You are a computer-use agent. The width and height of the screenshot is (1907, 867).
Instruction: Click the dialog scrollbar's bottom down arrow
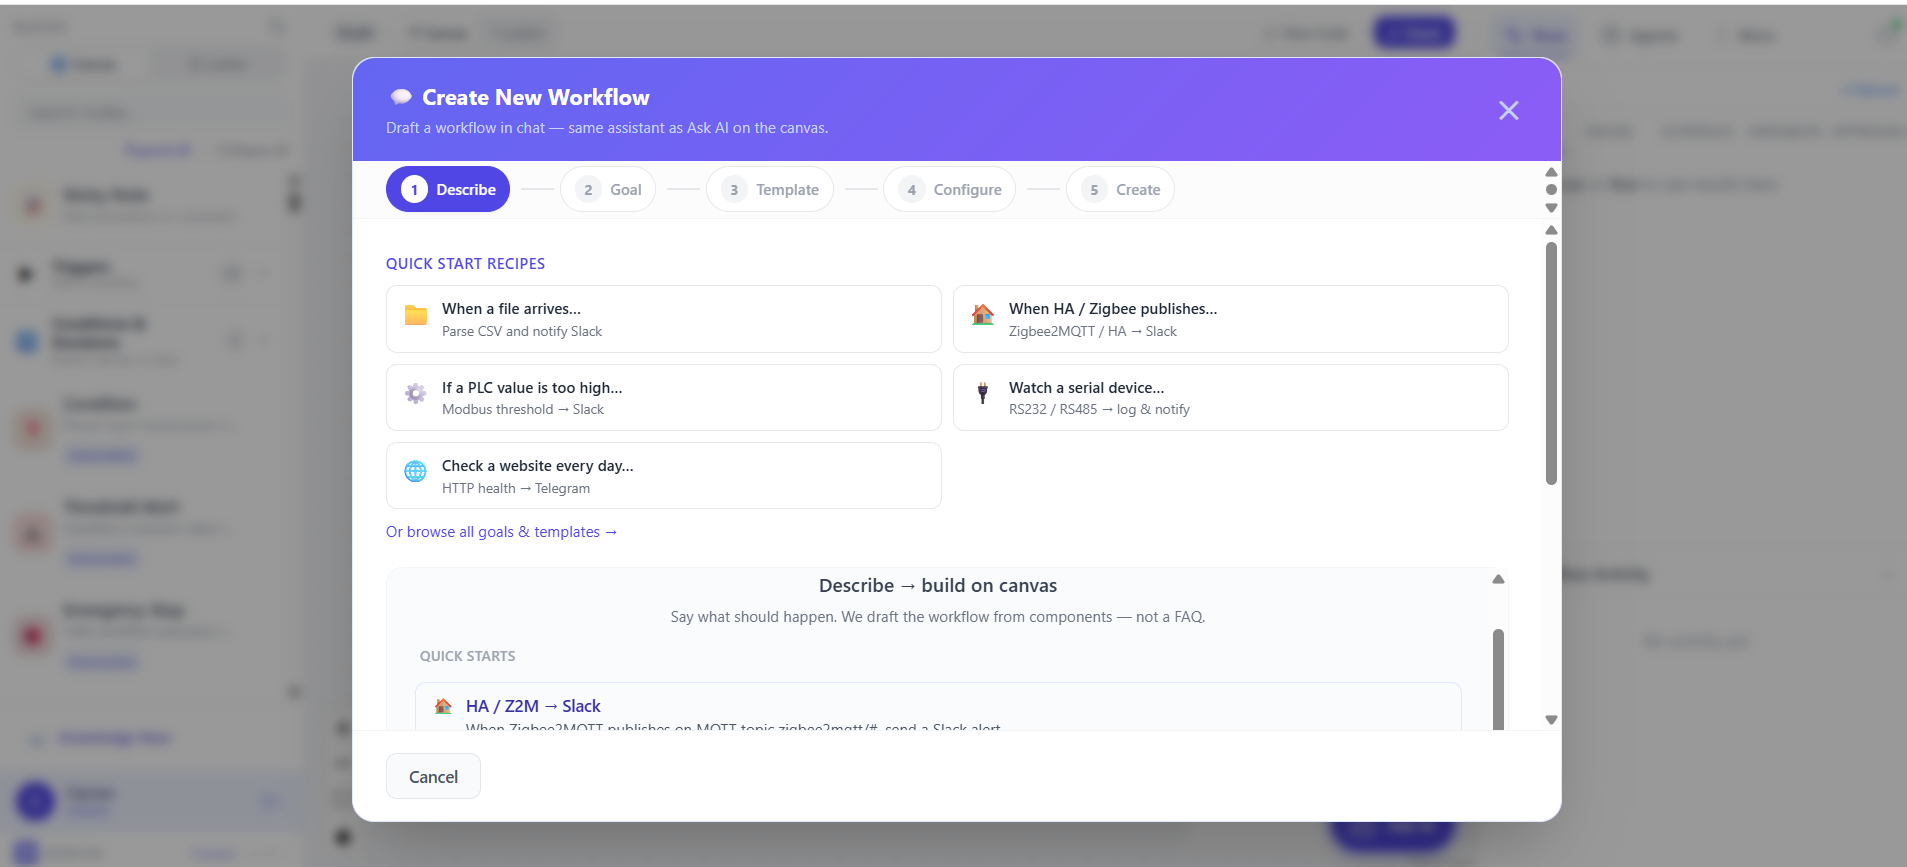tap(1551, 720)
